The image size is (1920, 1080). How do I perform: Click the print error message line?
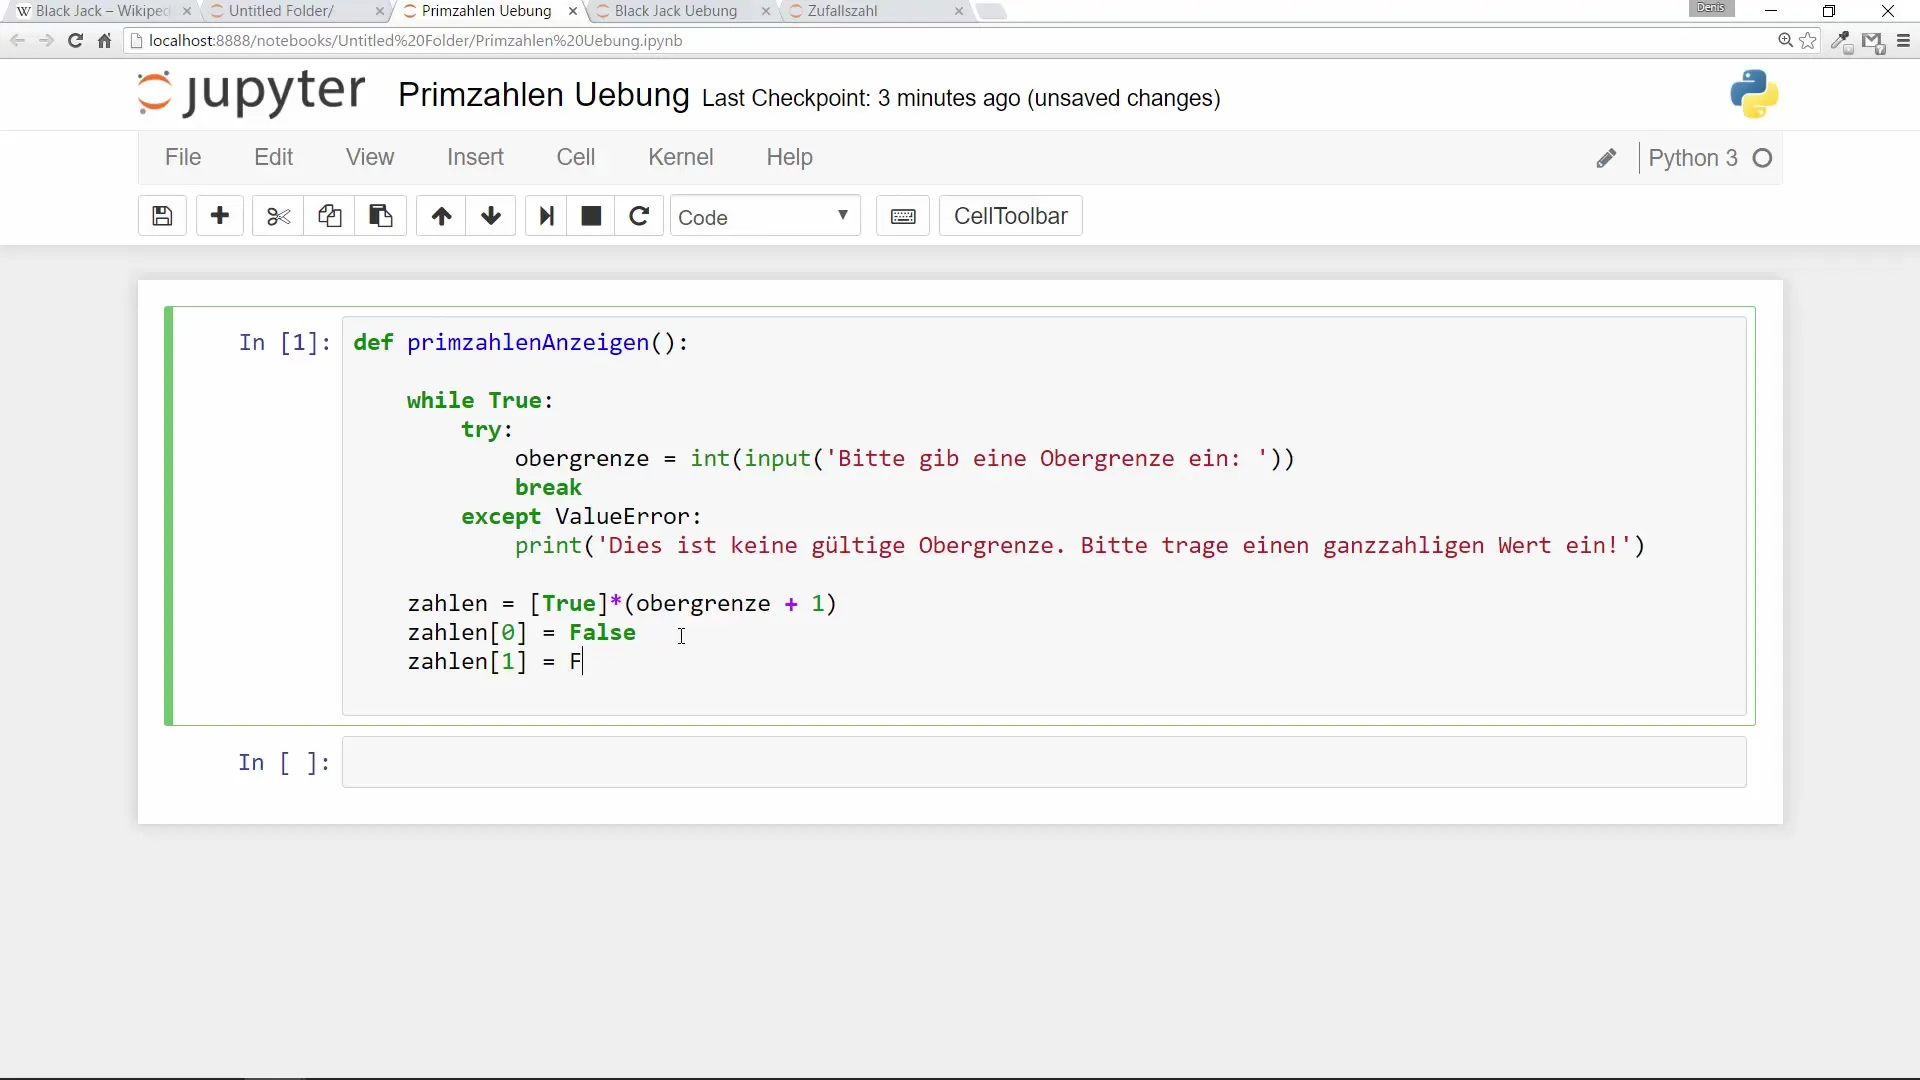[1080, 546]
